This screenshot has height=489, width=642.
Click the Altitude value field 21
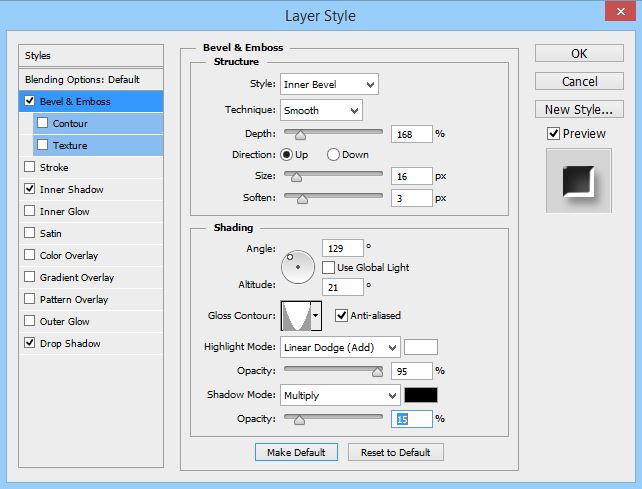[x=343, y=287]
